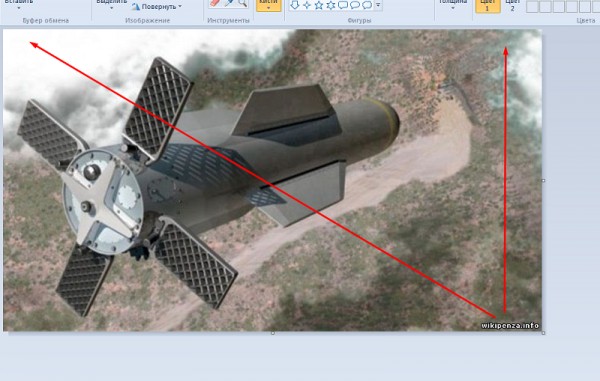
Task: Choose the cloud callout shape
Action: tap(367, 5)
